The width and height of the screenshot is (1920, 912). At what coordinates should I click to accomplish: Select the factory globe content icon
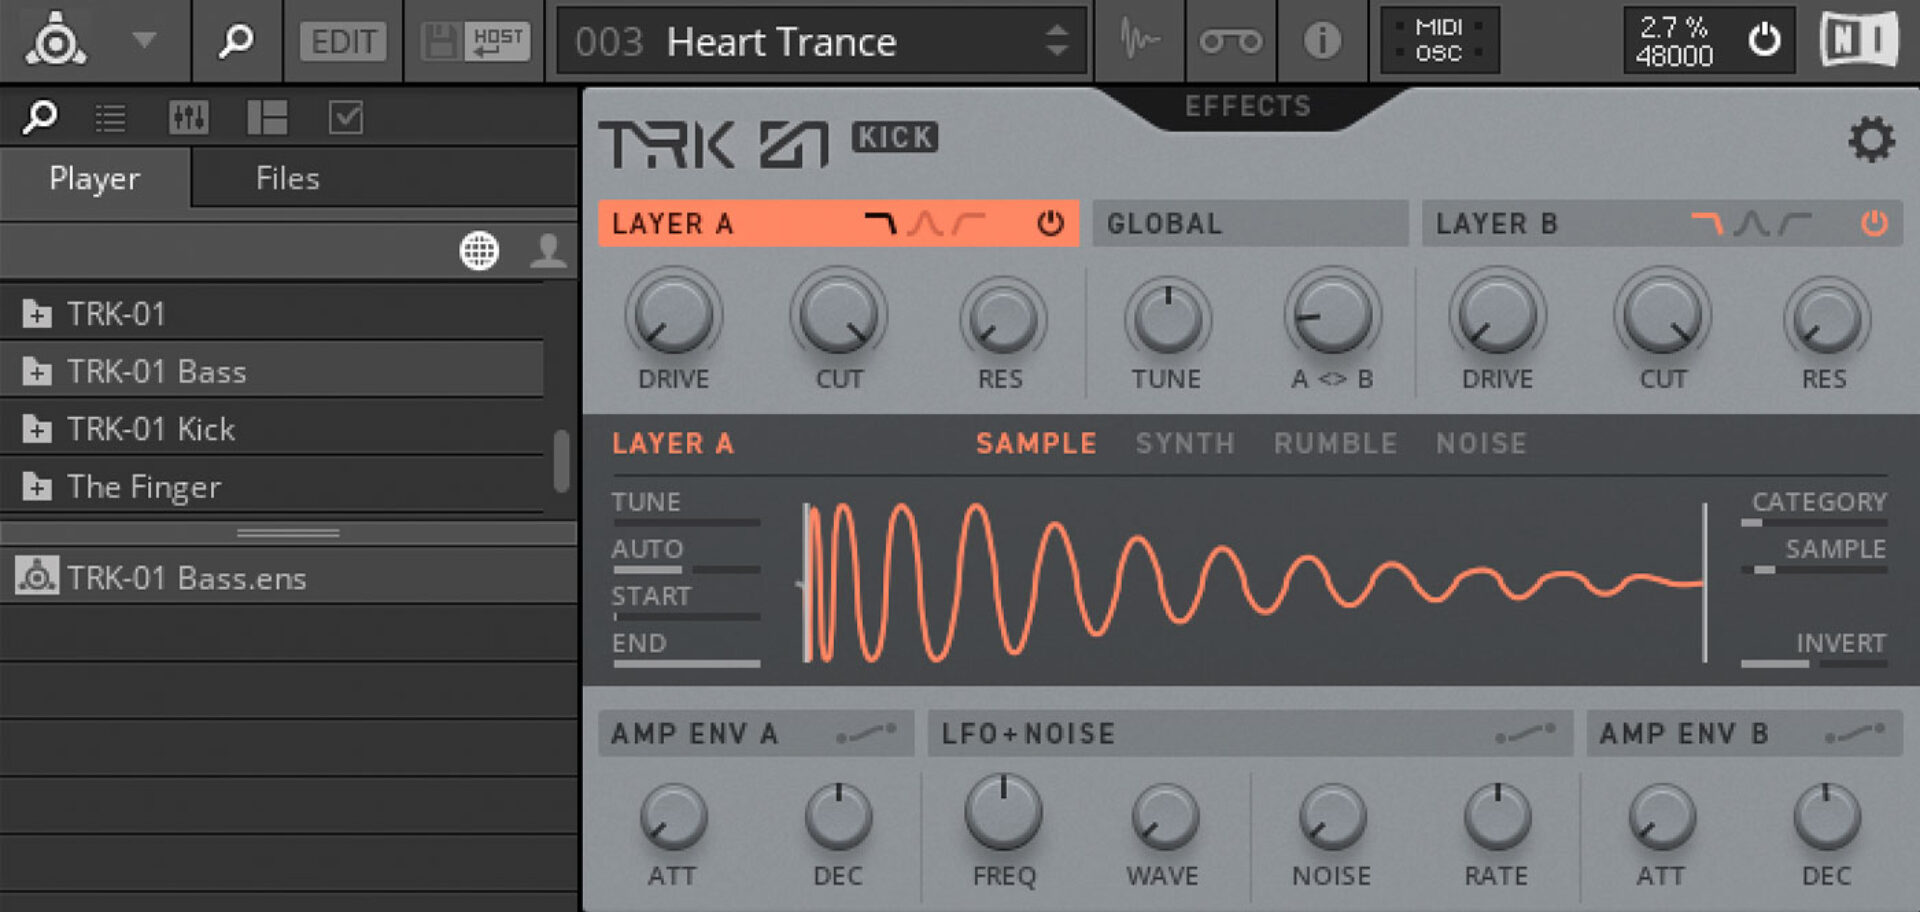[479, 250]
